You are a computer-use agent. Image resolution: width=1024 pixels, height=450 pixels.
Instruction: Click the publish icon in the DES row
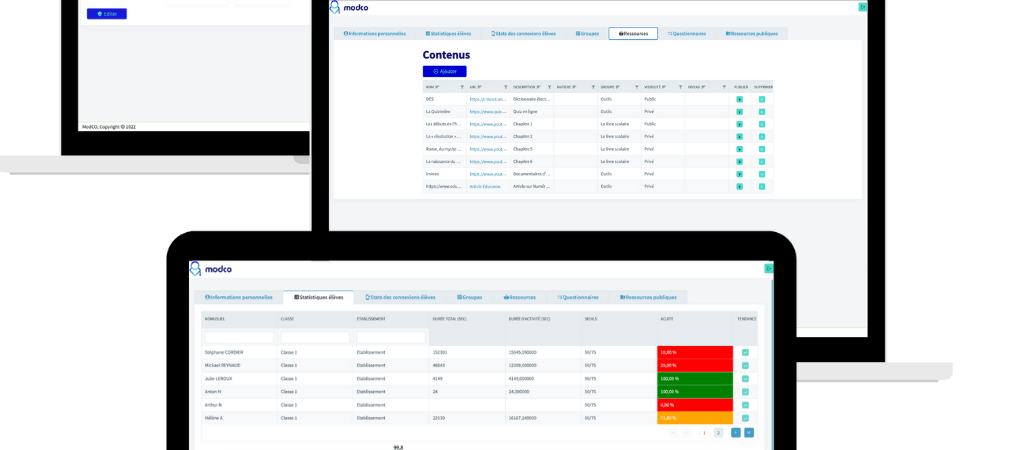click(740, 99)
